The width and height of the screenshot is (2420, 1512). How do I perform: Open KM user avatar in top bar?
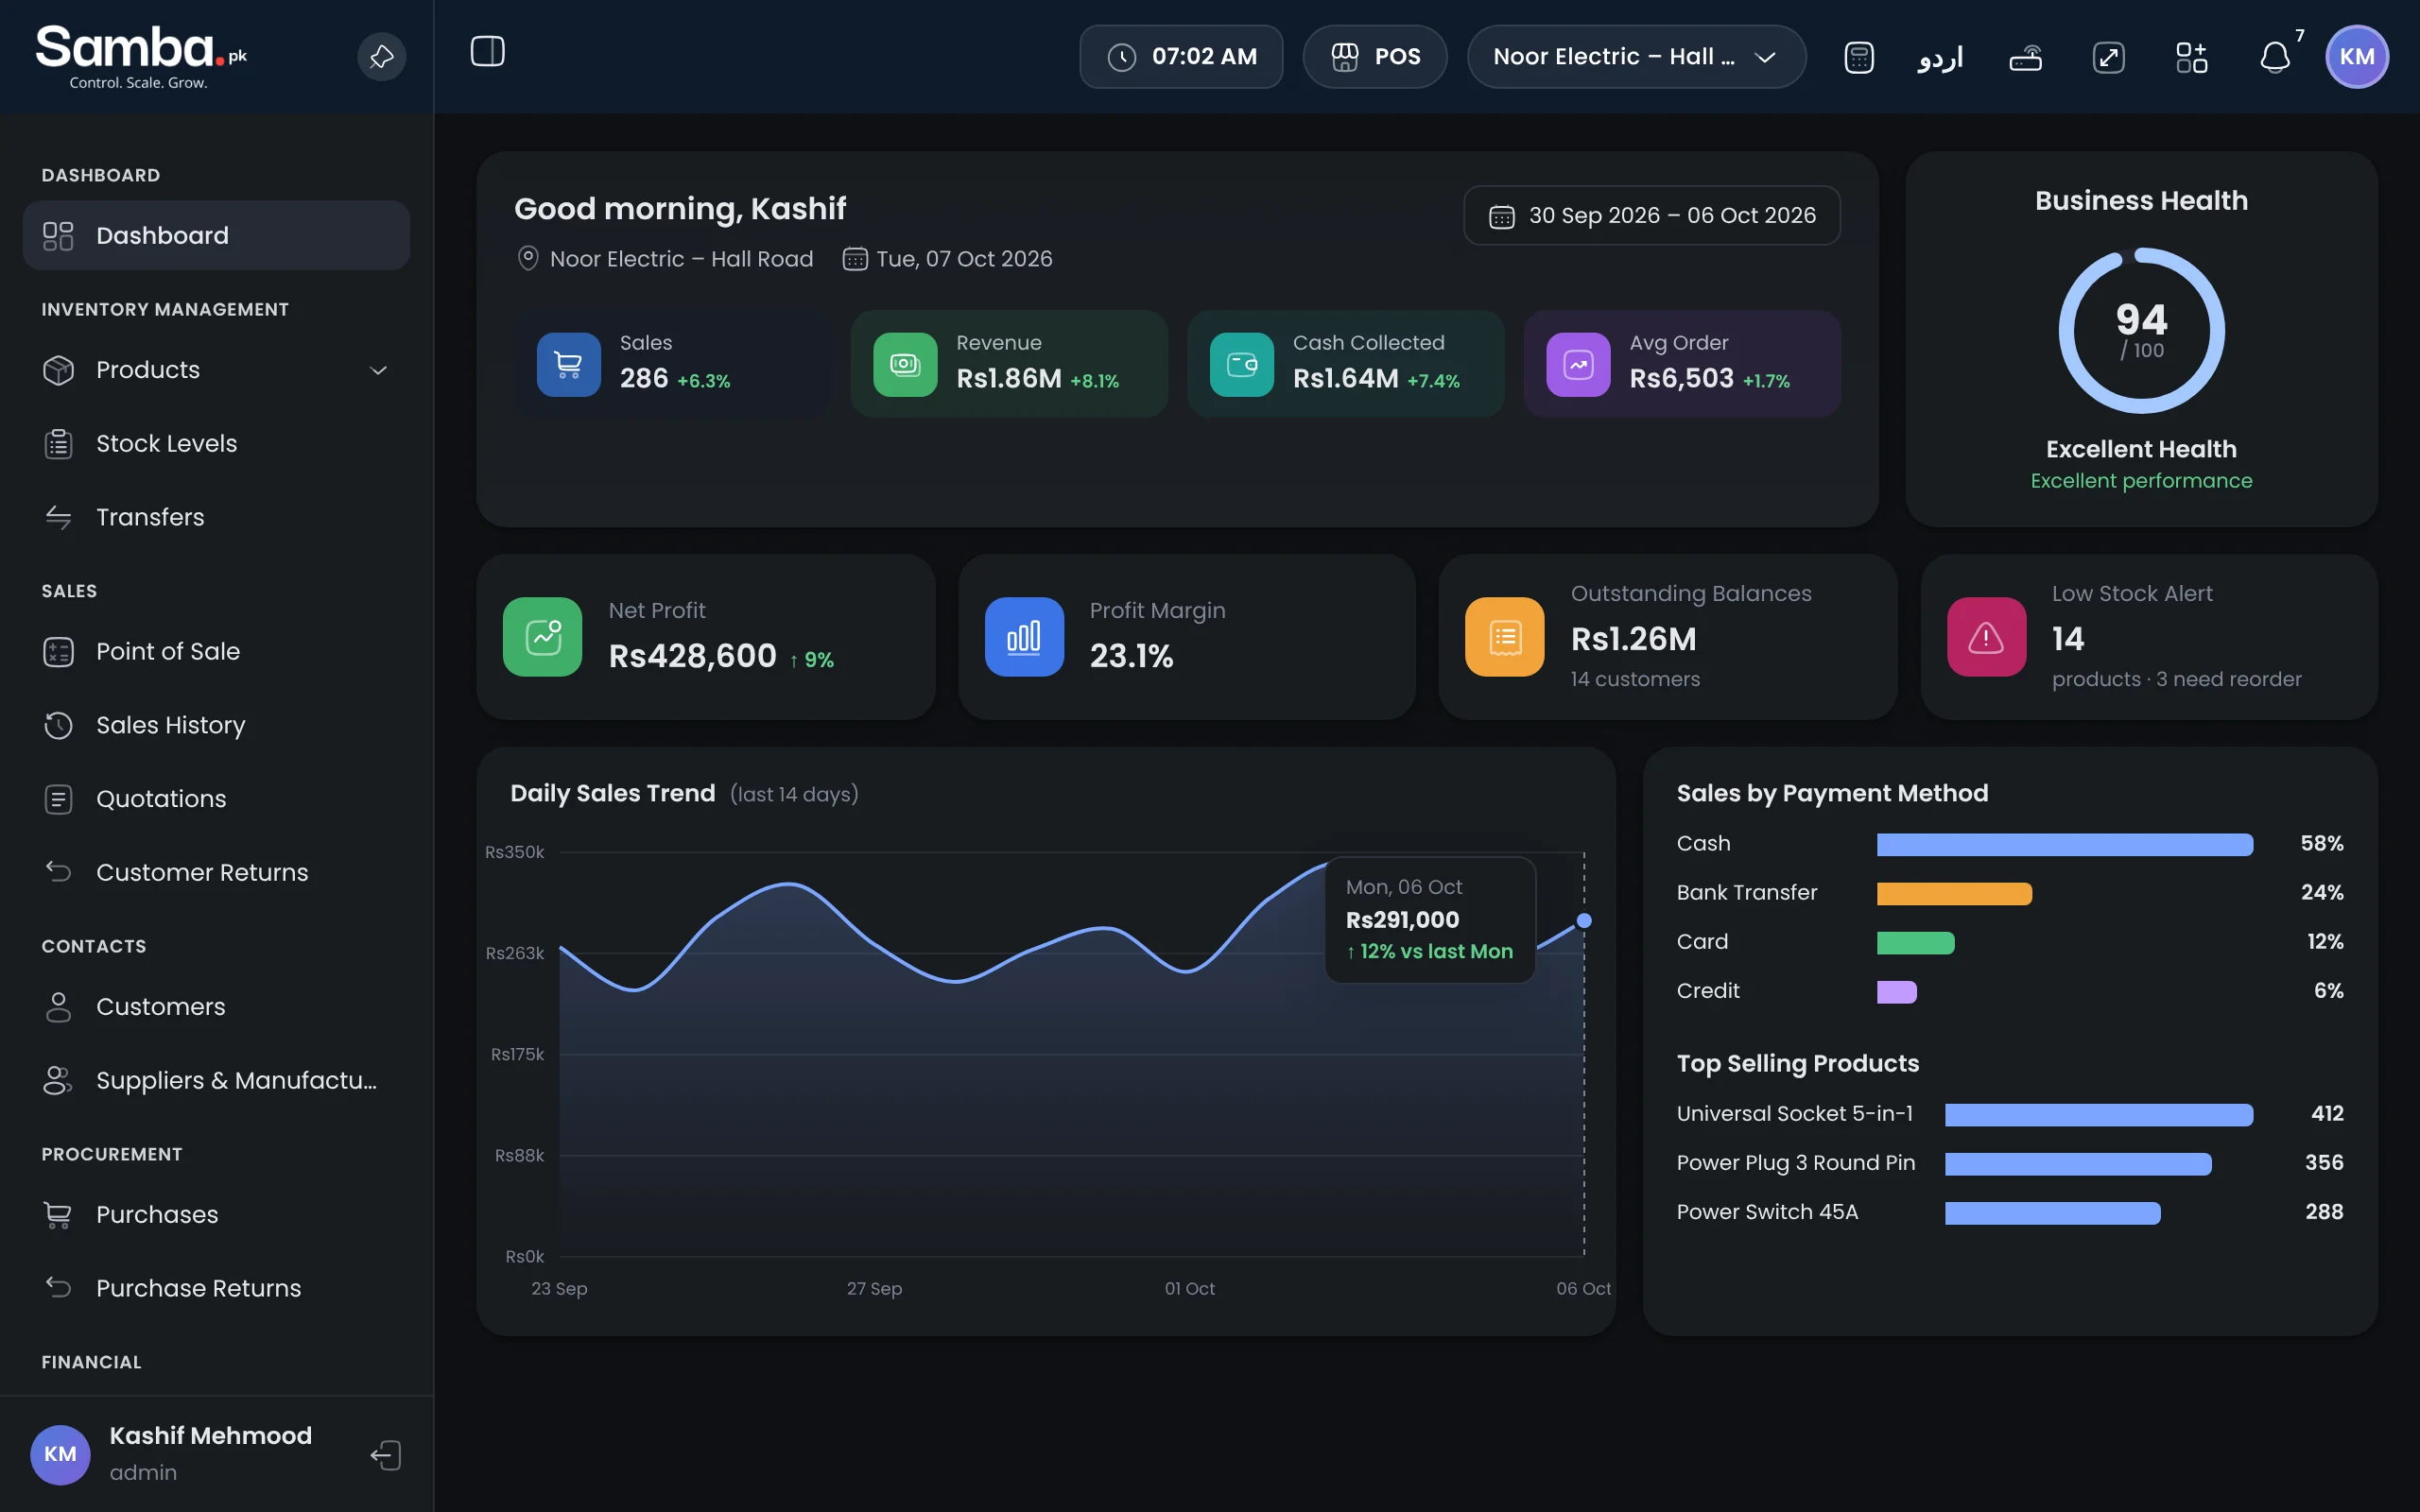click(x=2356, y=57)
